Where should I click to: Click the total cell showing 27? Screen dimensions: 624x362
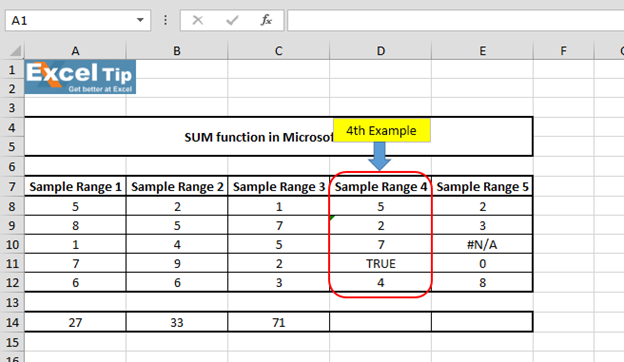pyautogui.click(x=75, y=322)
